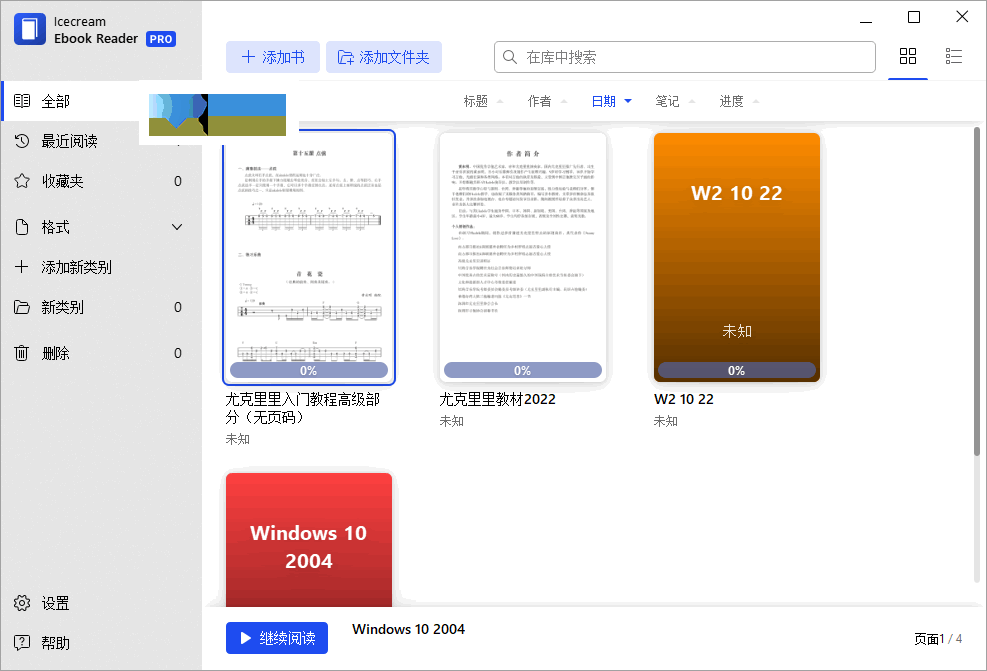
Task: Click the 0% progress bar on W2 10 22
Action: (736, 371)
